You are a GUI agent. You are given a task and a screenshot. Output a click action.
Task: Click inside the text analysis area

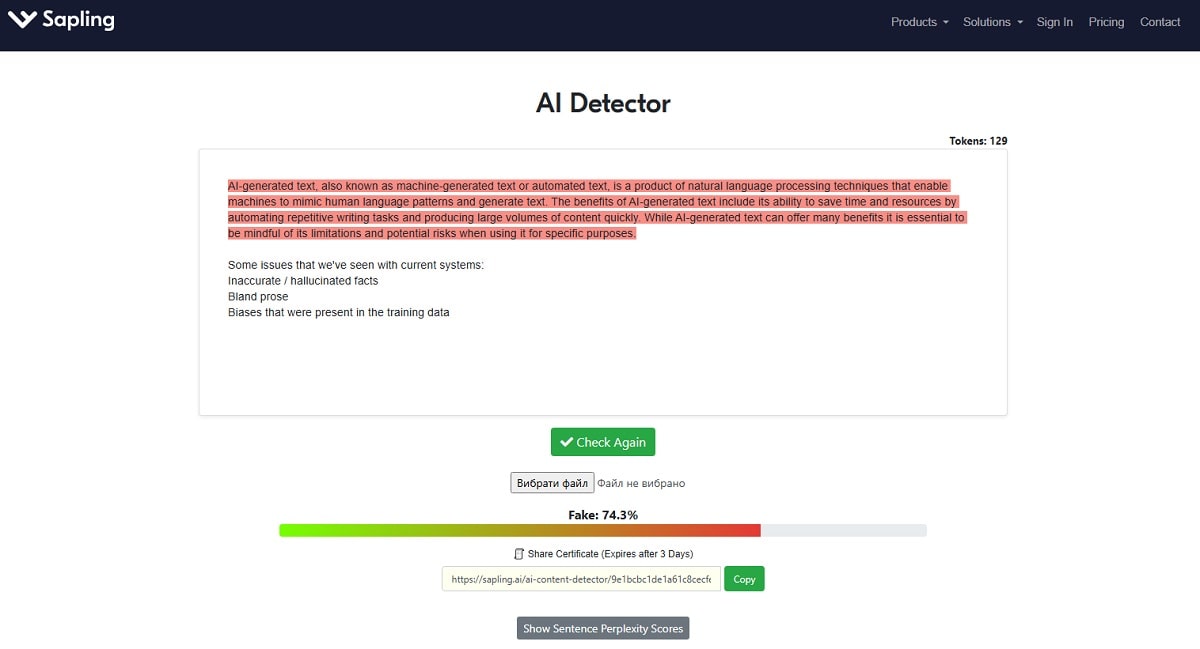pos(603,350)
